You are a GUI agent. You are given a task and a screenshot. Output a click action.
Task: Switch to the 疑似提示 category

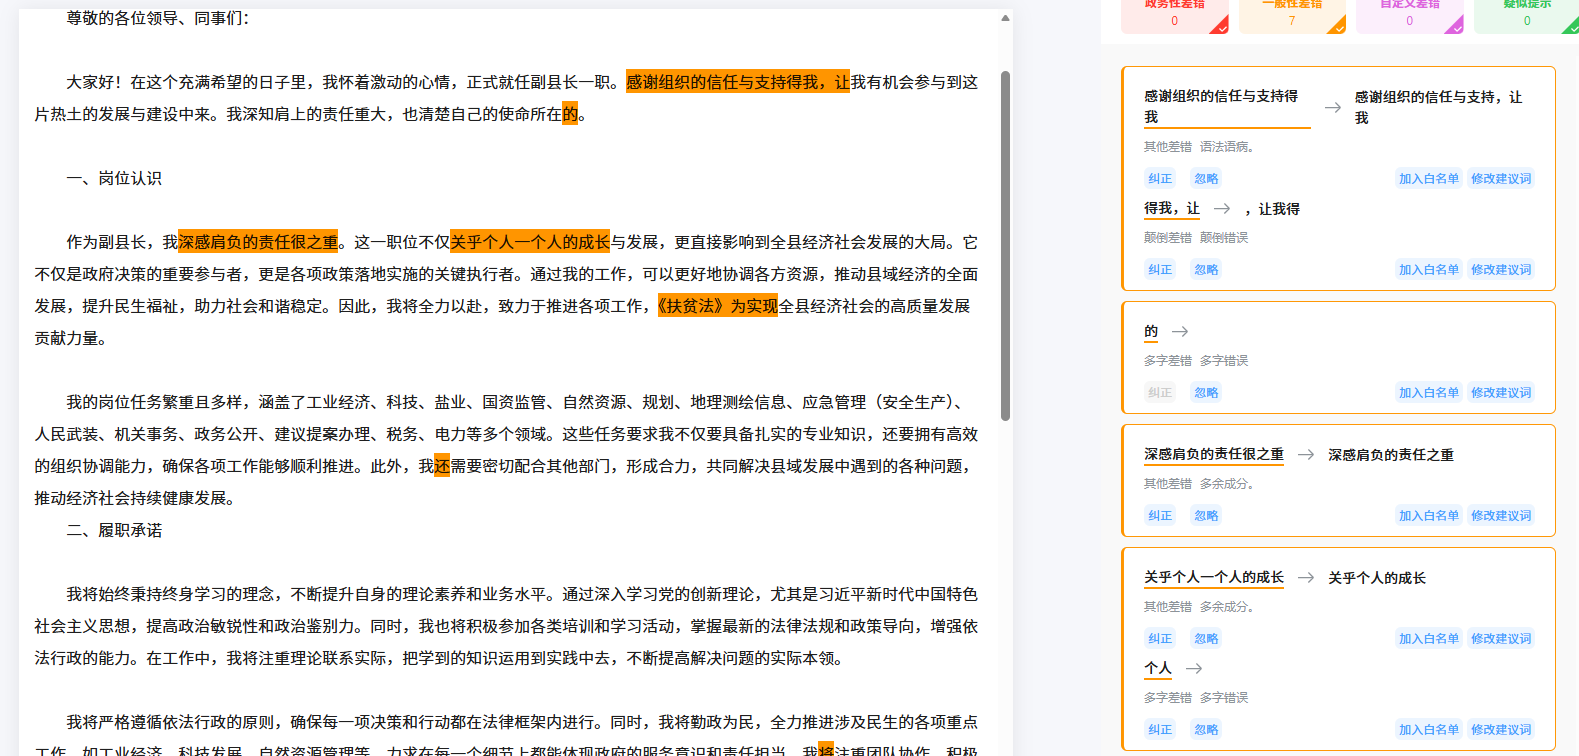pyautogui.click(x=1526, y=14)
